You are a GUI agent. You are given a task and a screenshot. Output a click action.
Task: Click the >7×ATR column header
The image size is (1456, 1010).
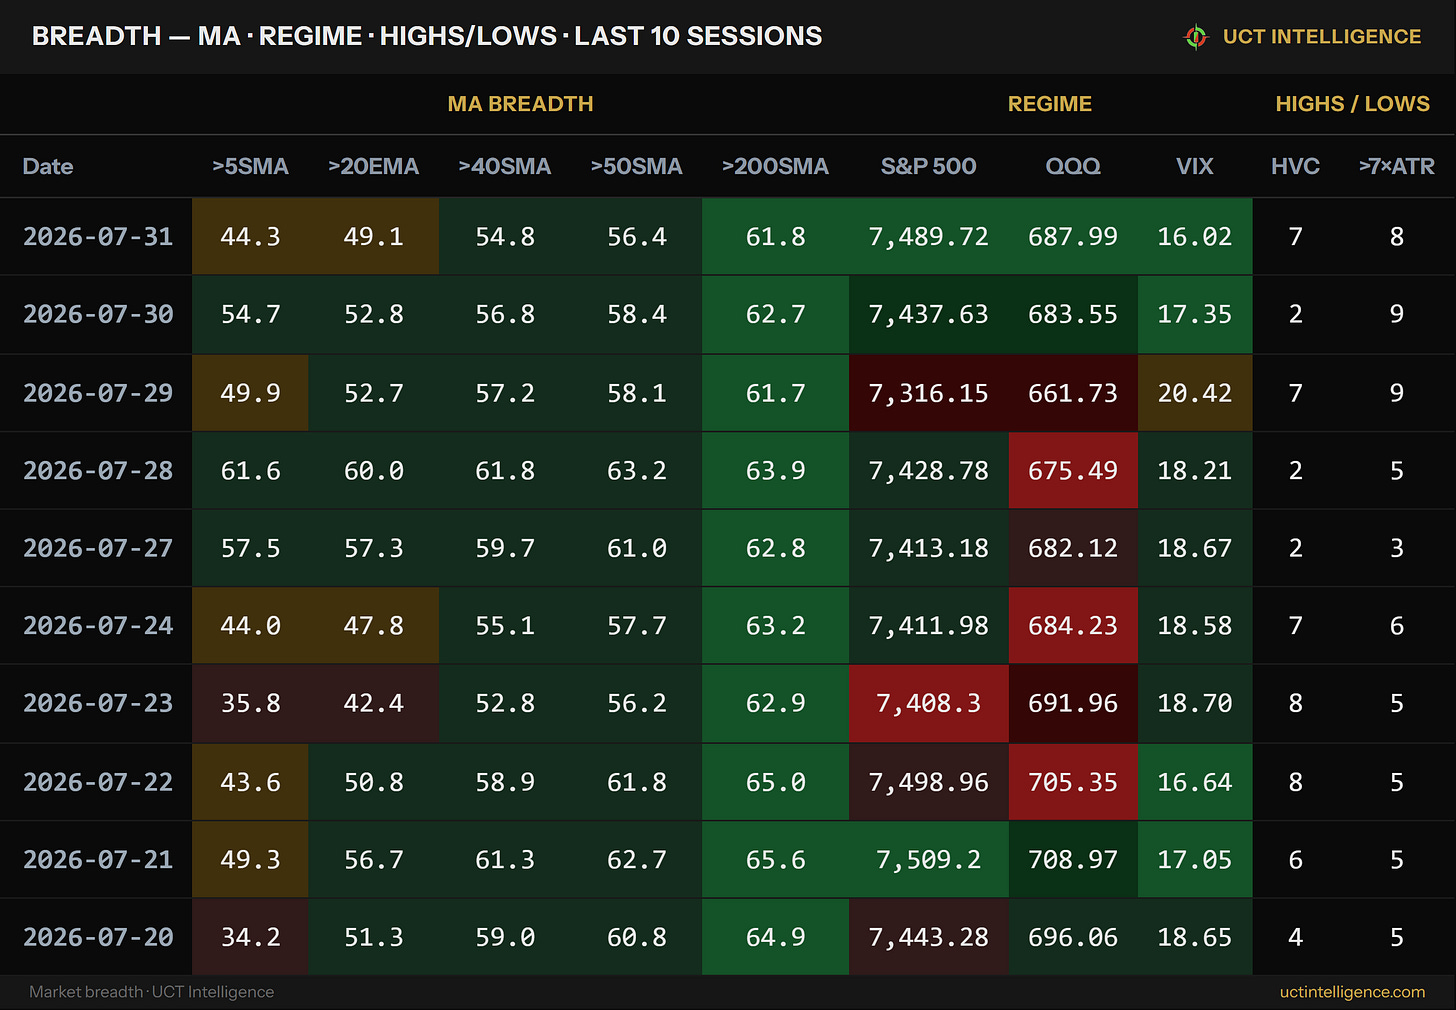click(x=1397, y=167)
